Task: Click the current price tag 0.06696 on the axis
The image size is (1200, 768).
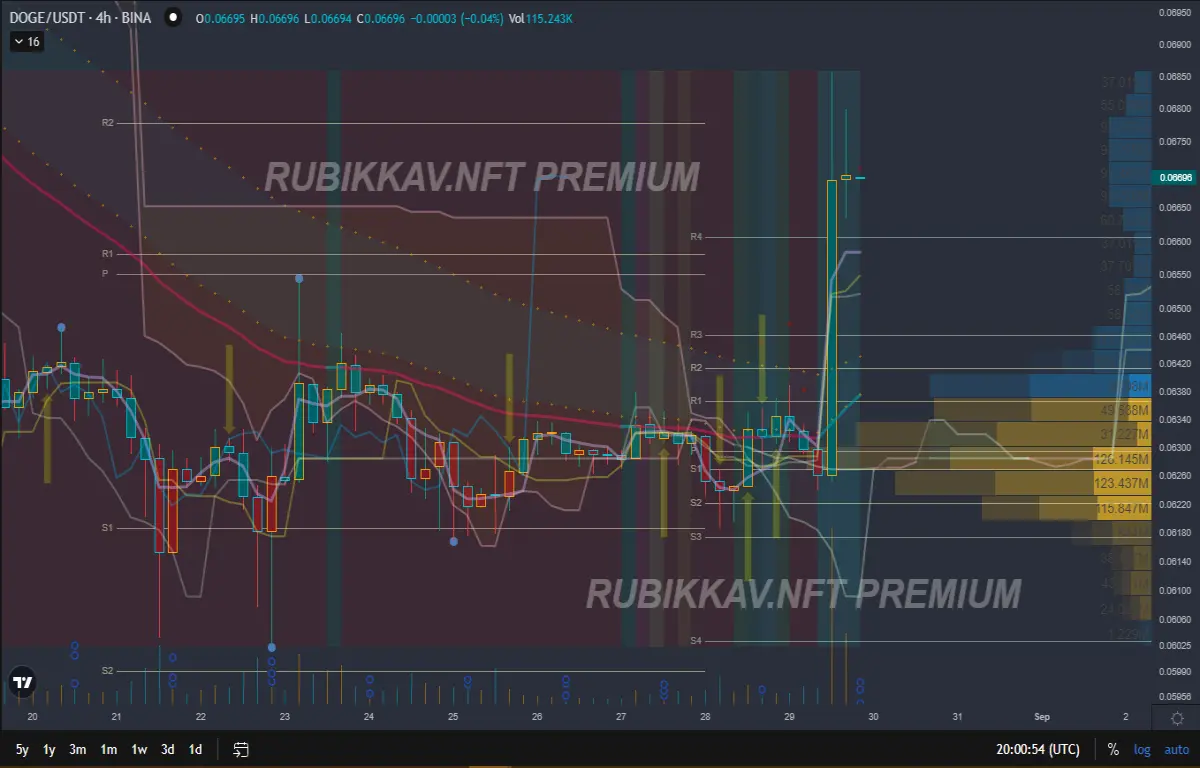Action: (x=1175, y=177)
